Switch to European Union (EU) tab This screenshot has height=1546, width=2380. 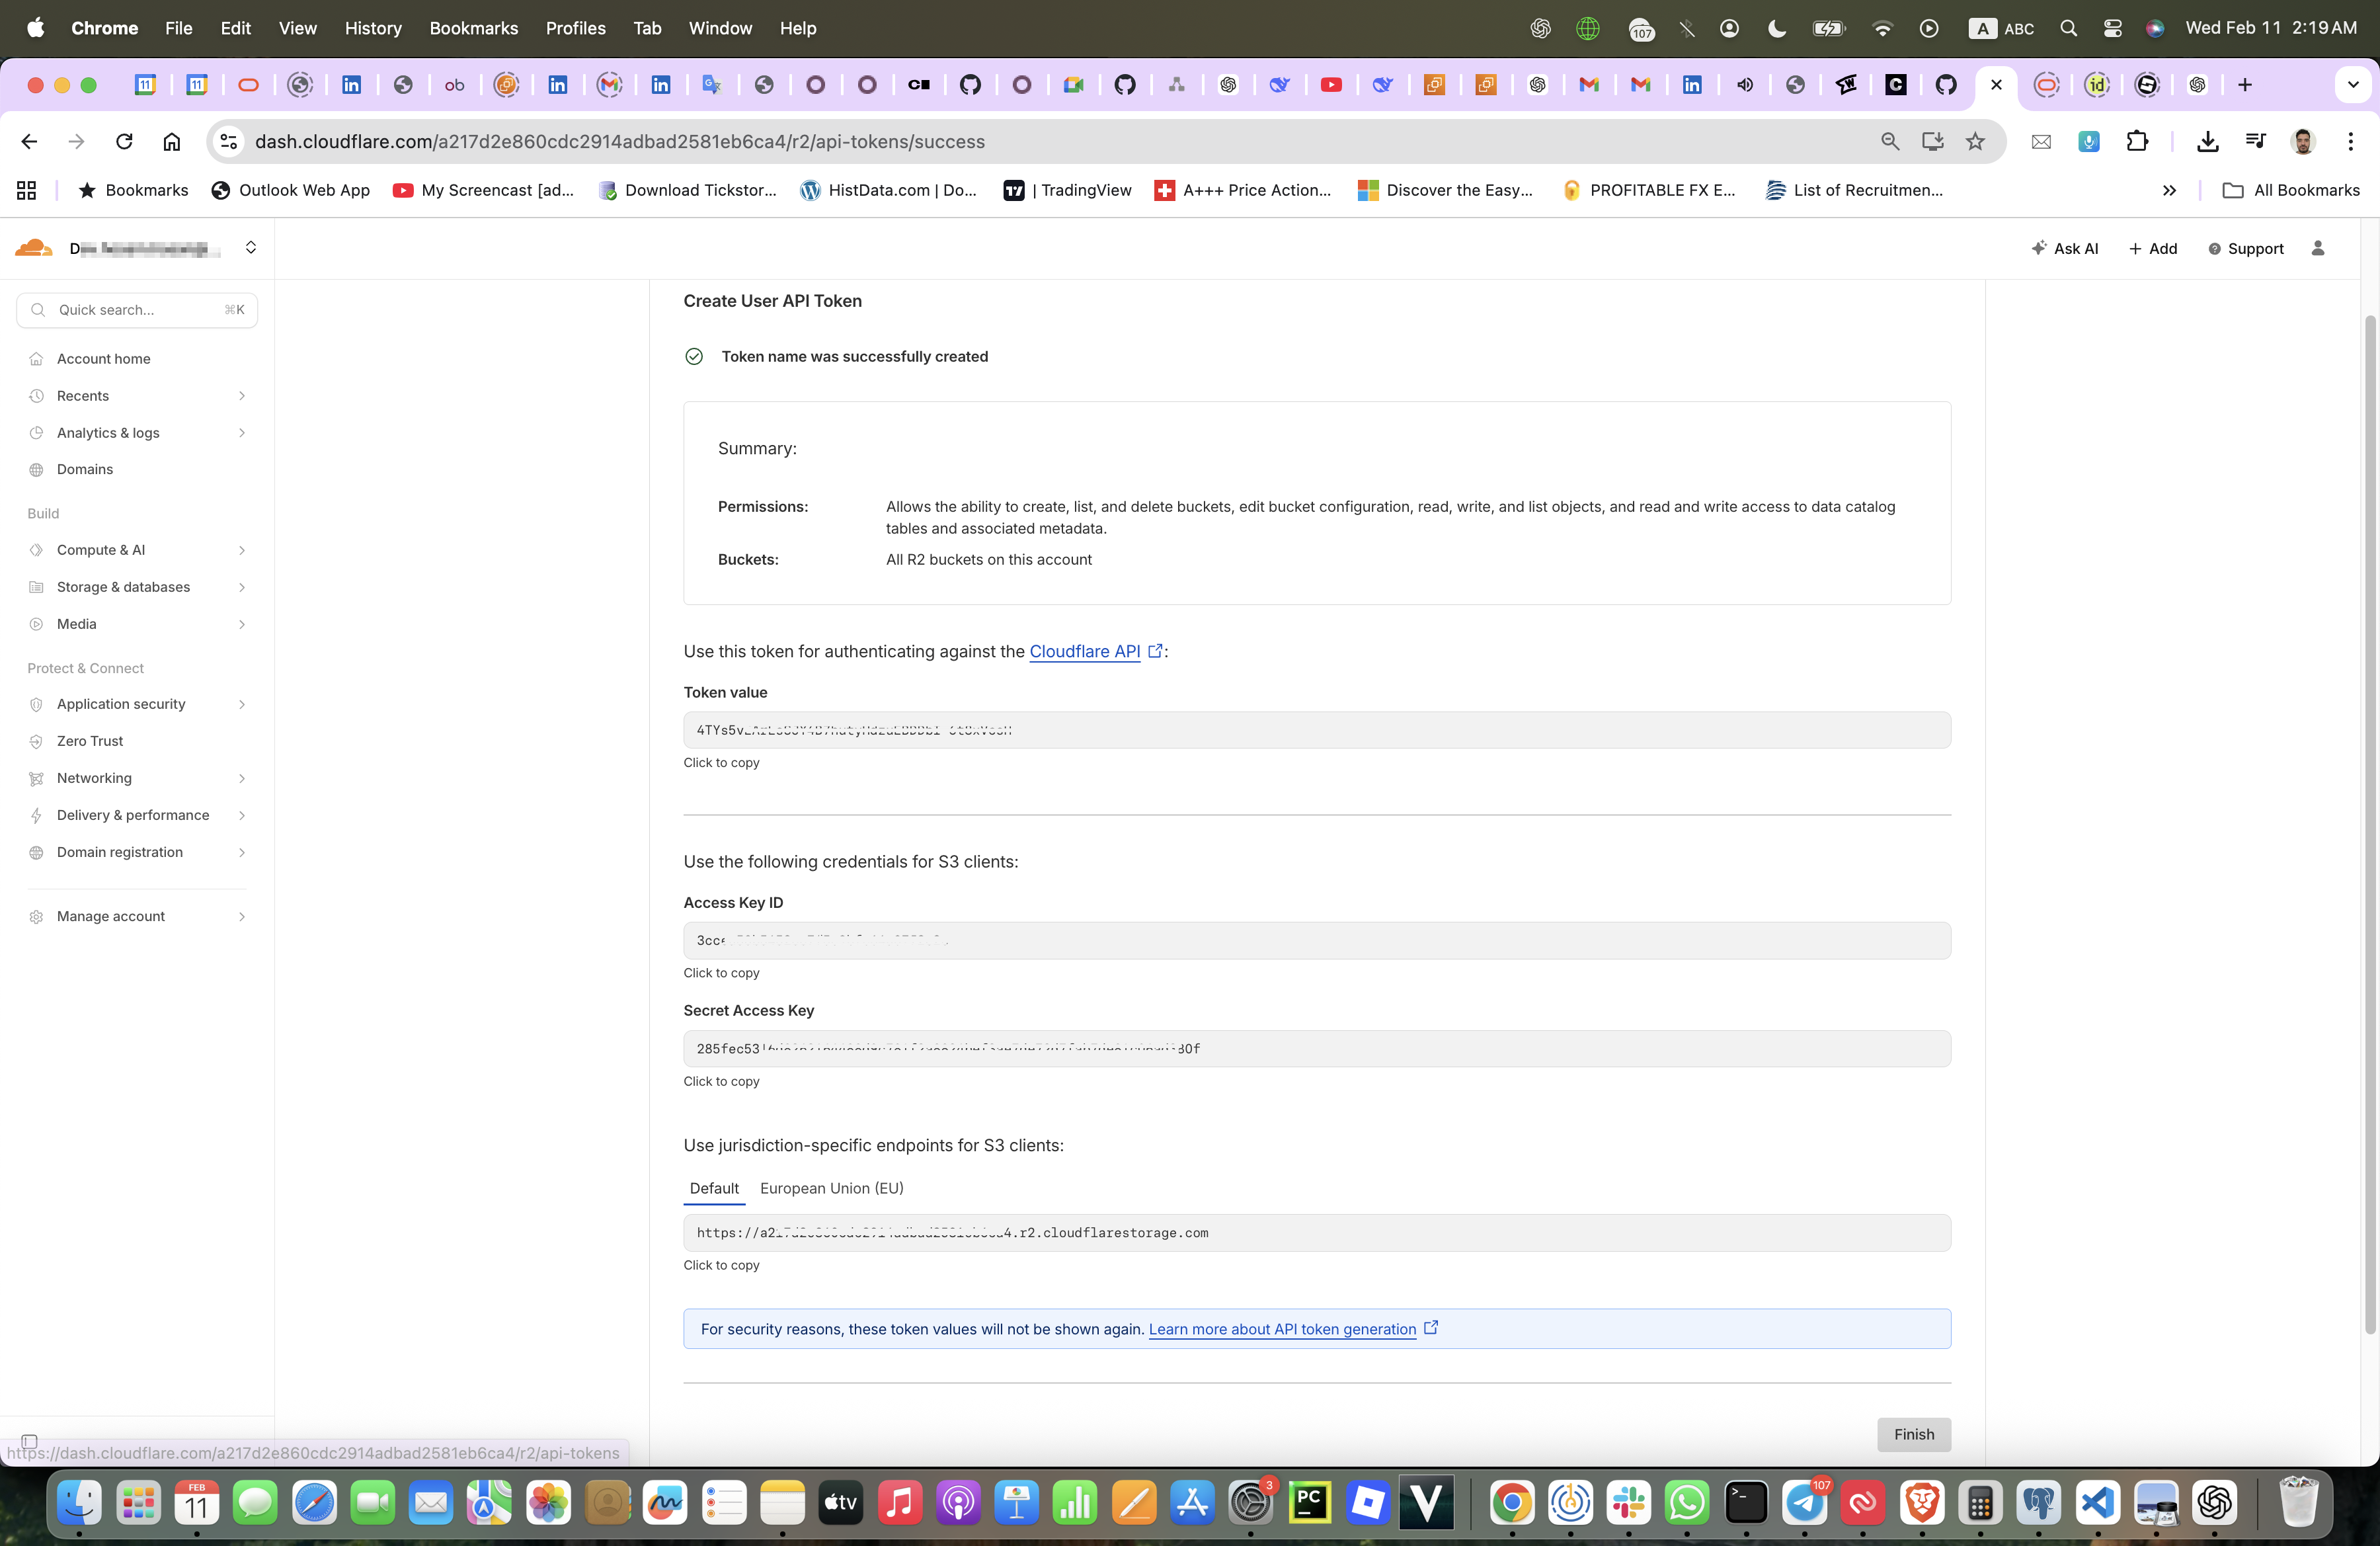click(831, 1188)
